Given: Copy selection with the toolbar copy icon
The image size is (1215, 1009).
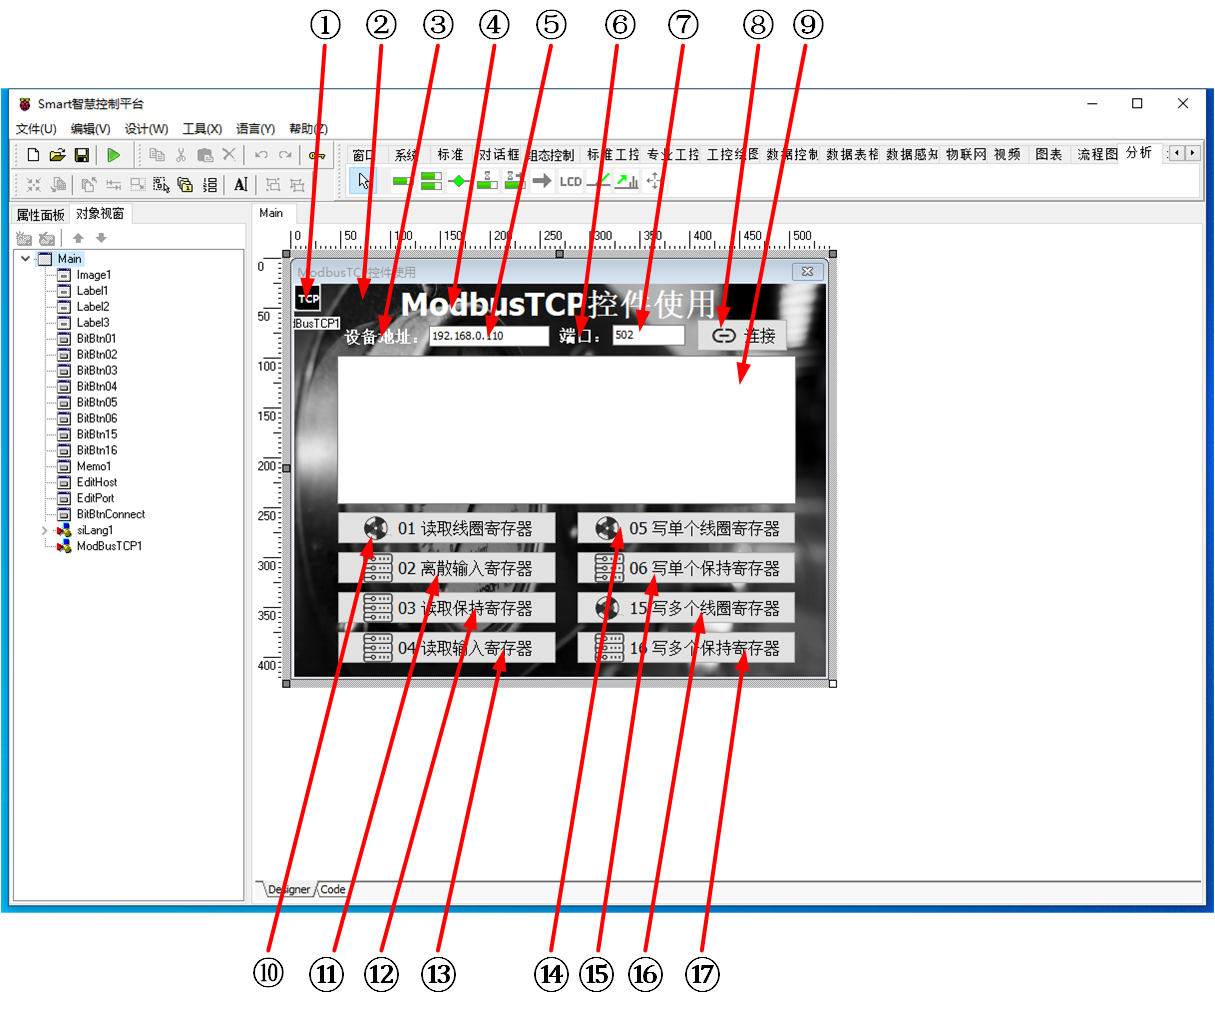Looking at the screenshot, I should [157, 155].
